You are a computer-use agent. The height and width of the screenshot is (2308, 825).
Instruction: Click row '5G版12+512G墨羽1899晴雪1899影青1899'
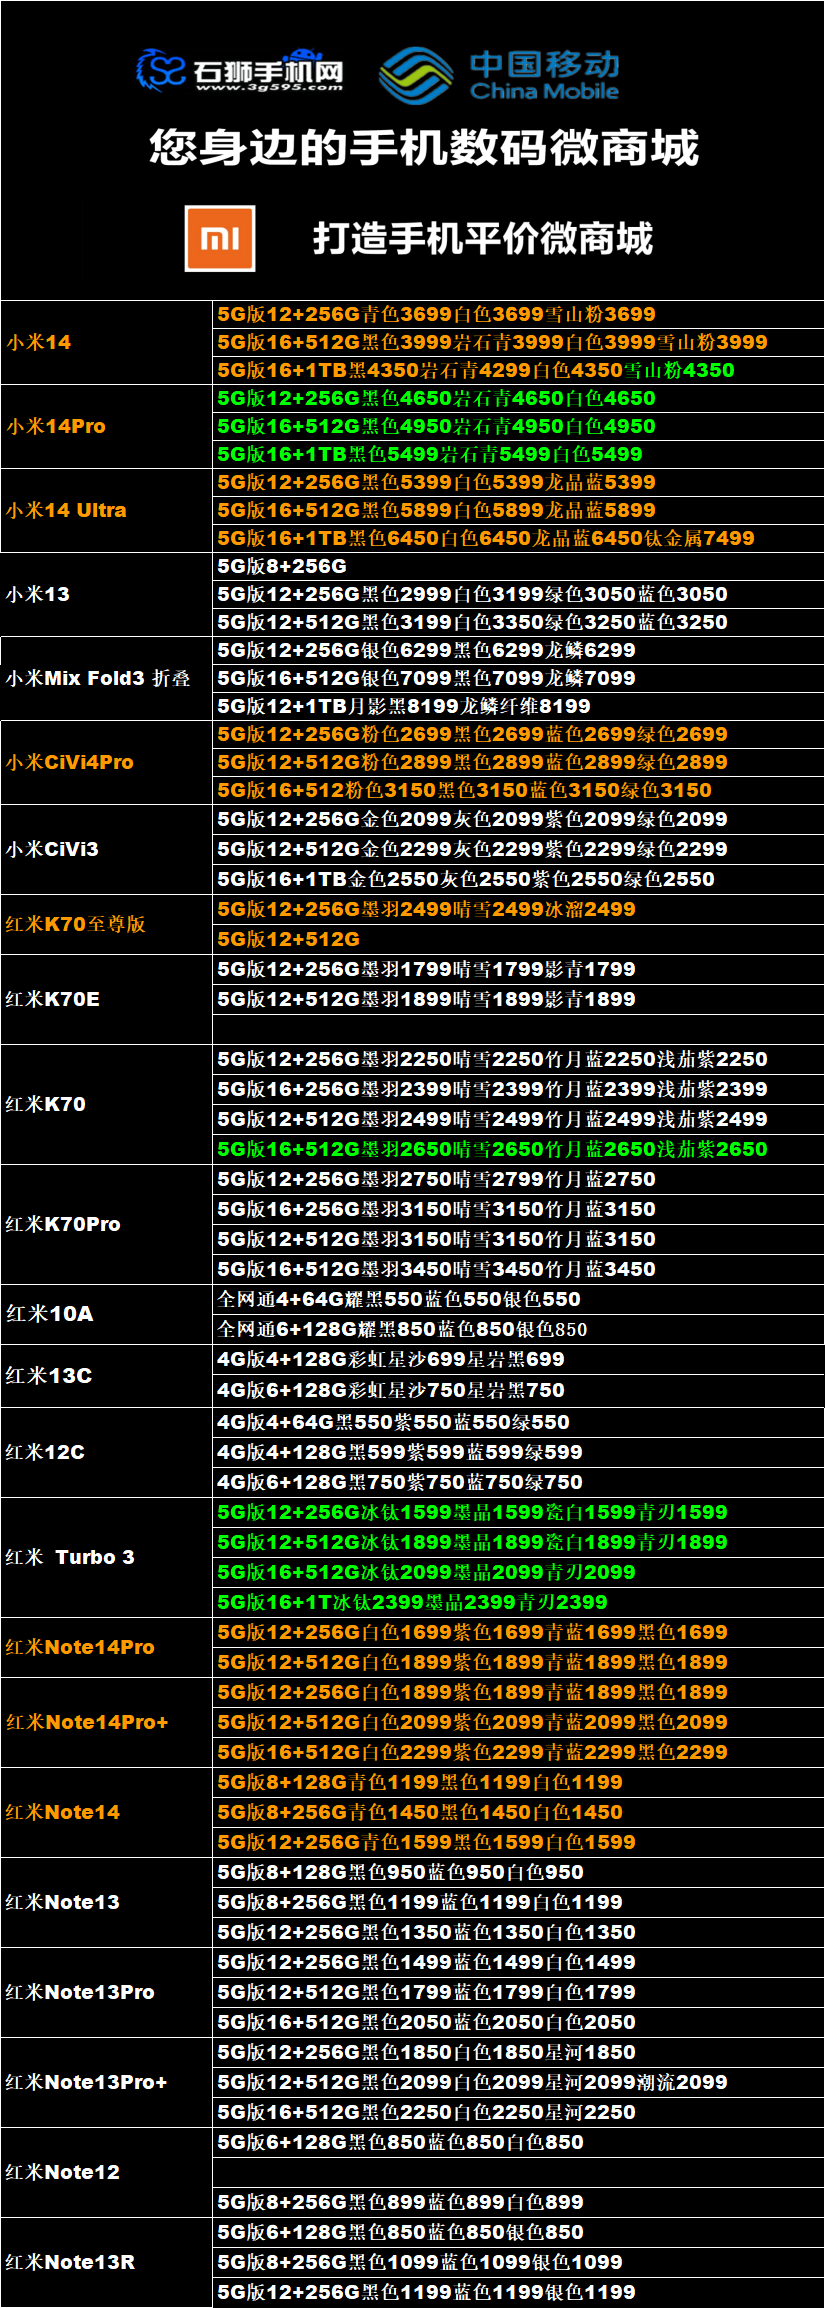point(518,999)
